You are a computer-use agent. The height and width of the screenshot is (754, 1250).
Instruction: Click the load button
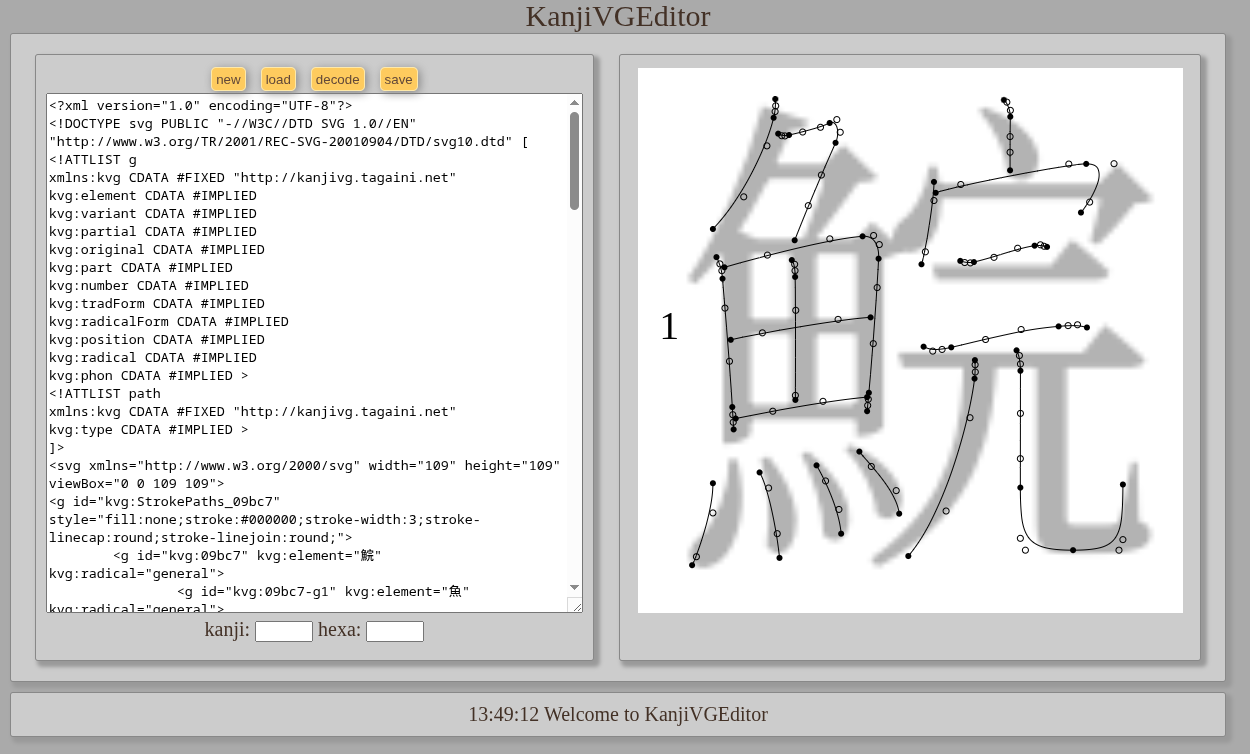point(278,79)
